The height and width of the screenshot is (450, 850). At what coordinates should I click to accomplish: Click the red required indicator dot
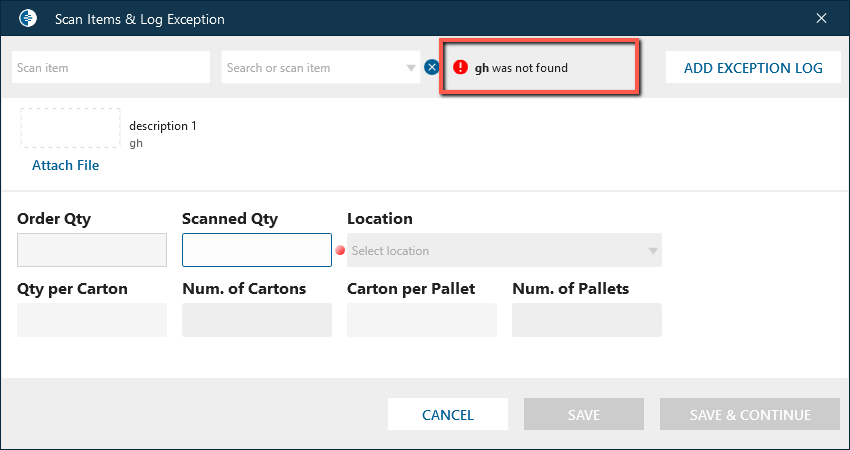340,251
